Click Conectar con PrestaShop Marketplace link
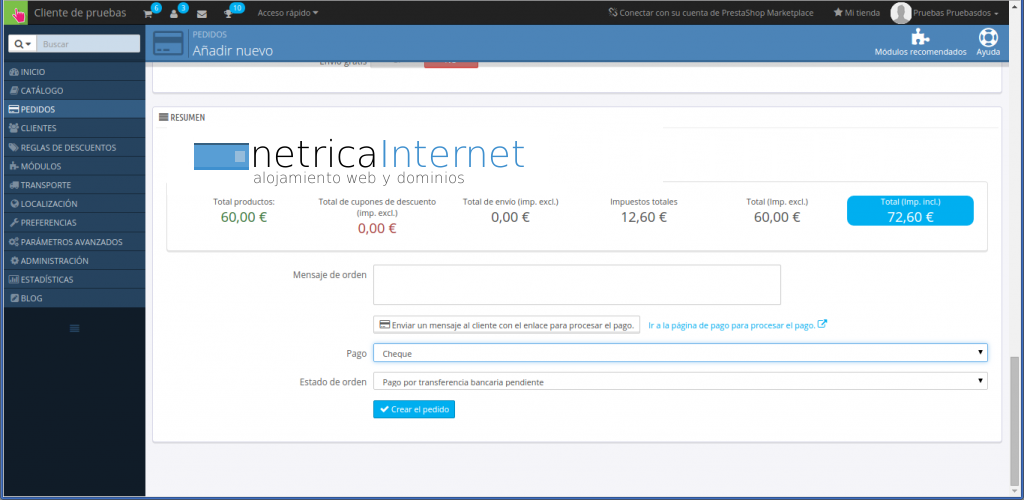This screenshot has width=1024, height=500. point(711,13)
